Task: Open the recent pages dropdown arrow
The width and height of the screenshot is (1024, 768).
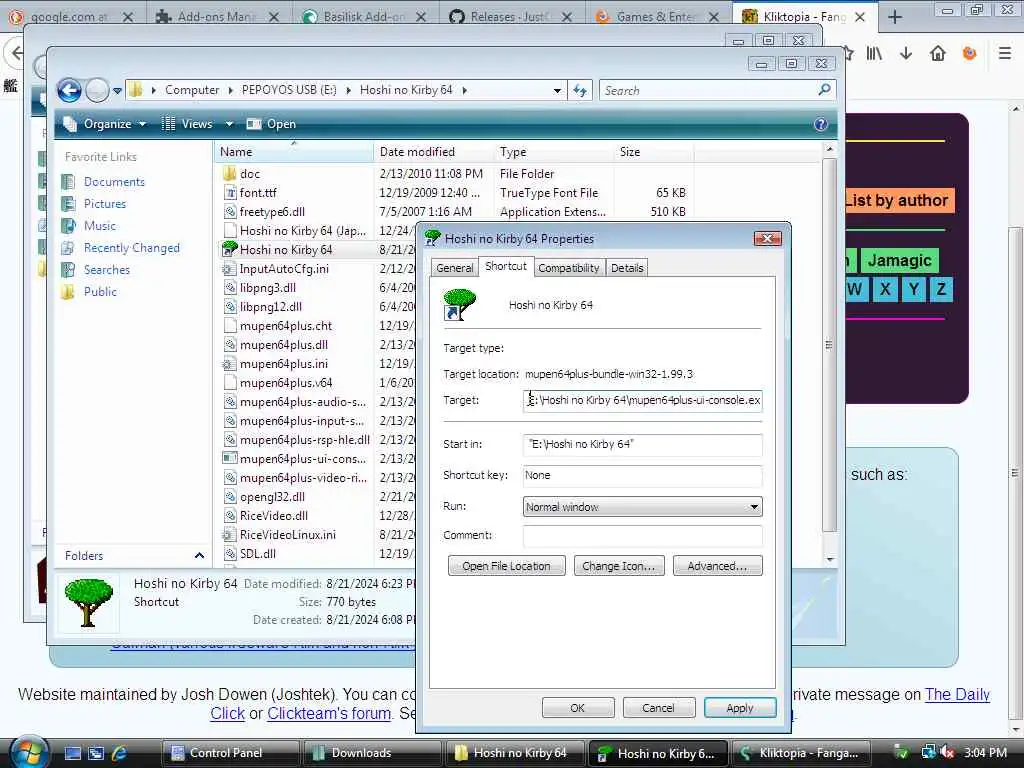Action: [x=118, y=91]
